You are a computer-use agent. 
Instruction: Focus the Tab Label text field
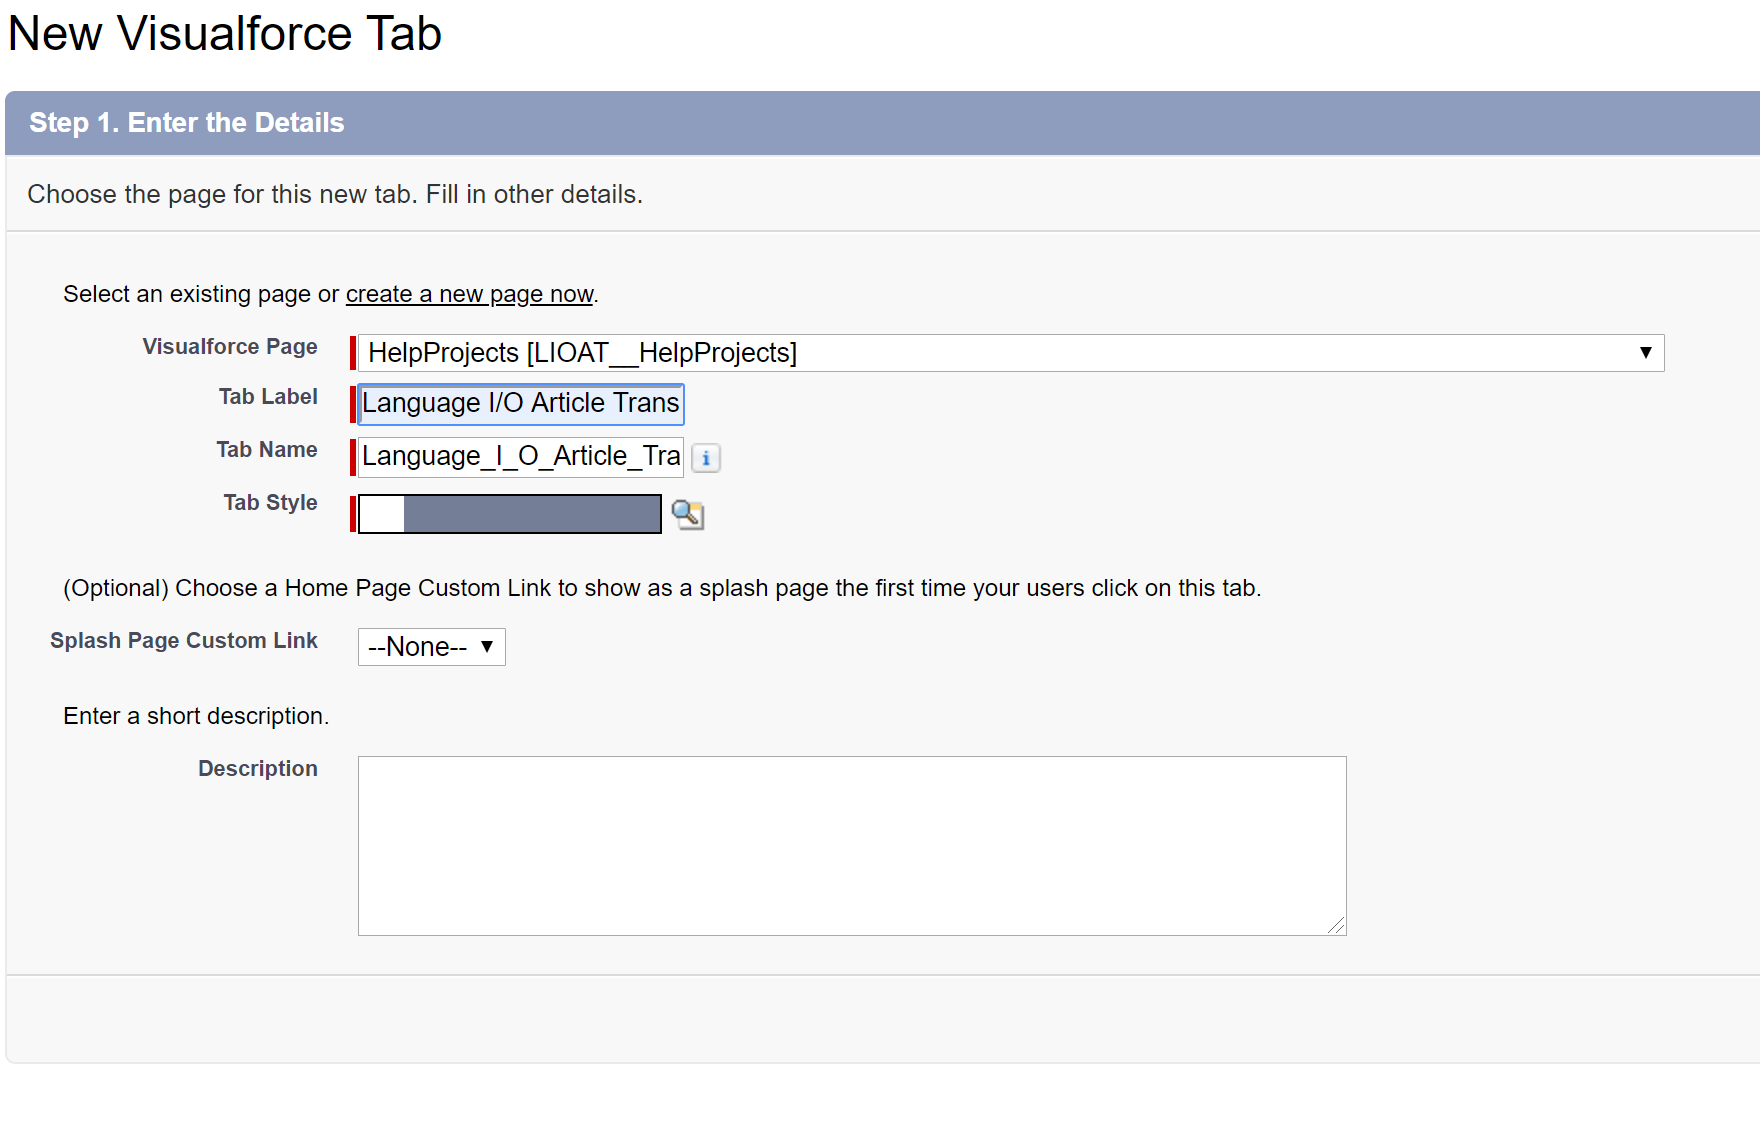coord(520,404)
